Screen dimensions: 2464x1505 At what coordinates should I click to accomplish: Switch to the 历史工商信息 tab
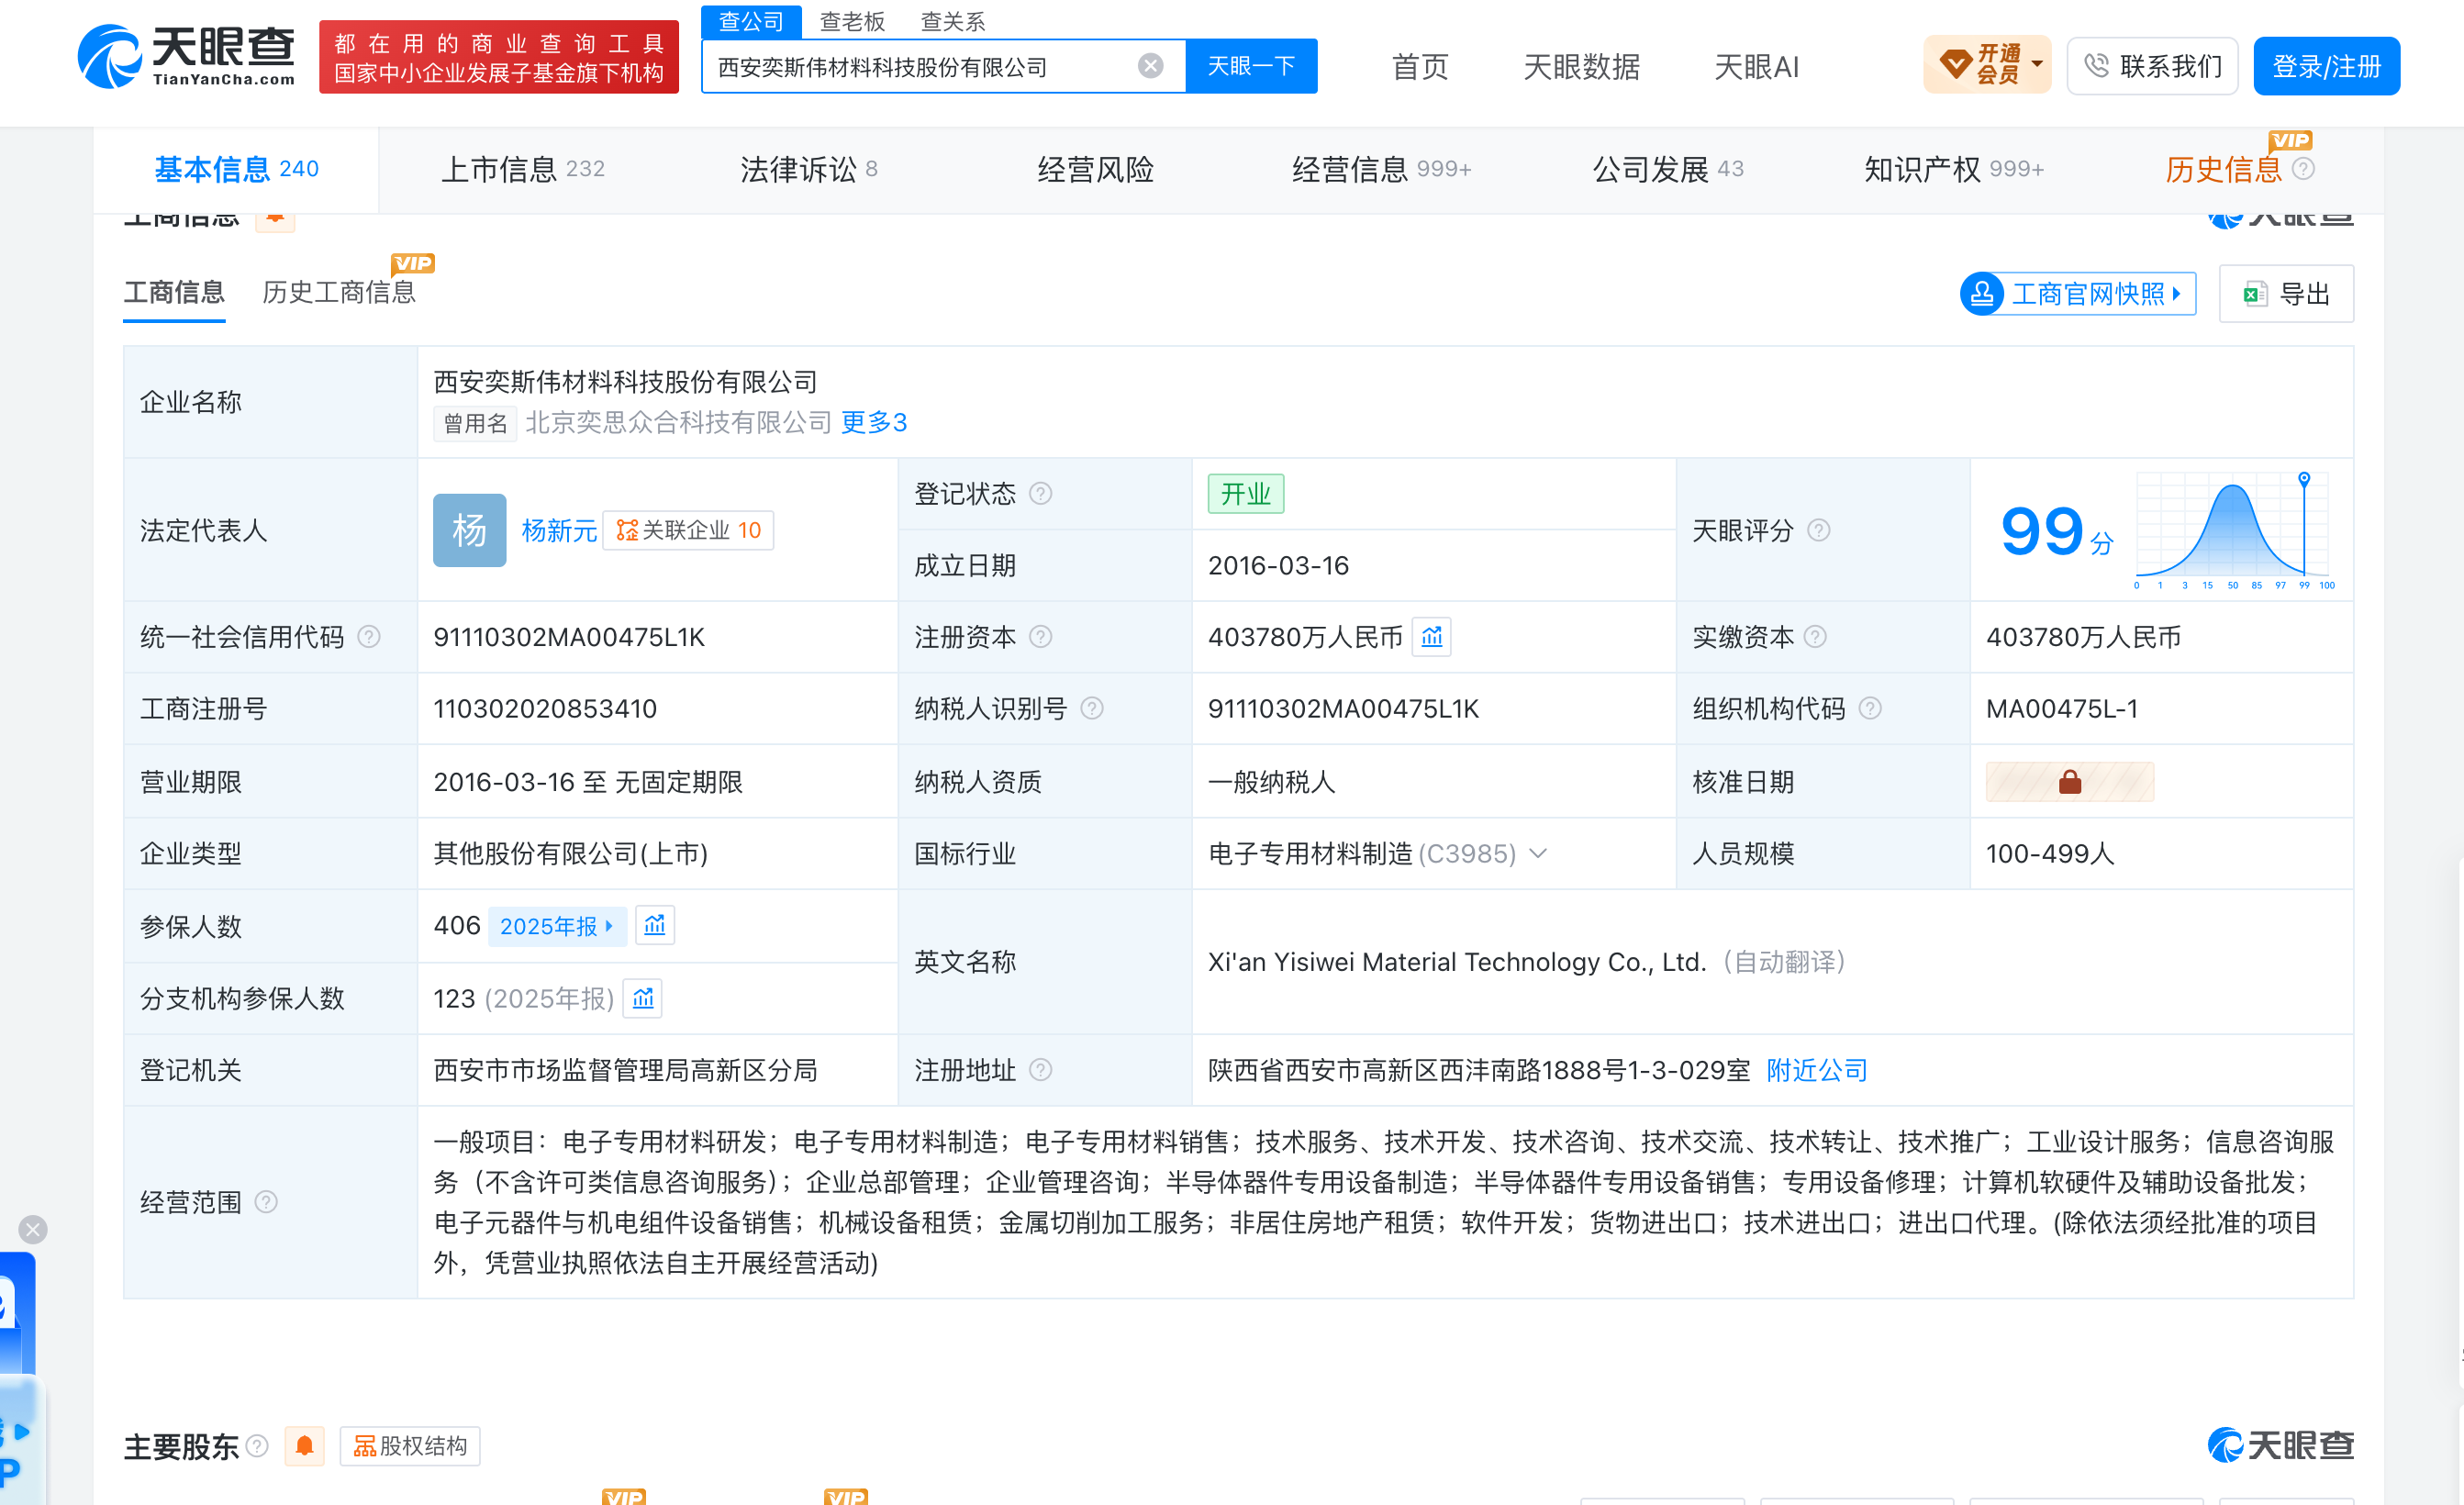coord(339,292)
